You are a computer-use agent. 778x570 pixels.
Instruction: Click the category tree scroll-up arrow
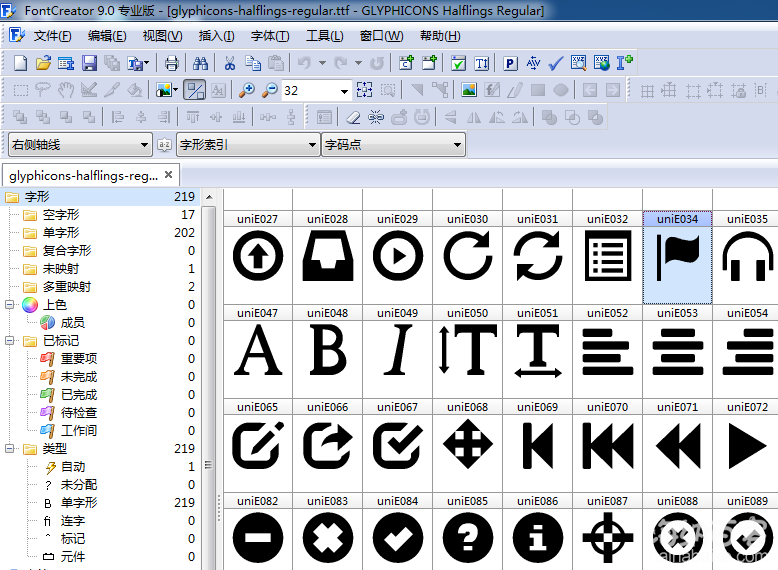(x=209, y=197)
